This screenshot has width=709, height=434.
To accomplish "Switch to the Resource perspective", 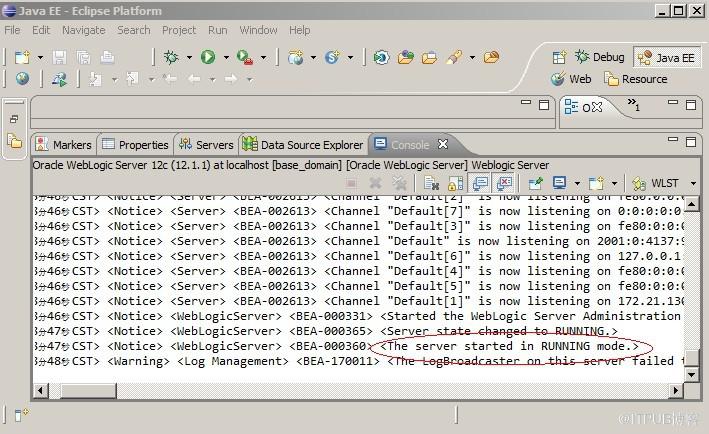I will [x=636, y=79].
